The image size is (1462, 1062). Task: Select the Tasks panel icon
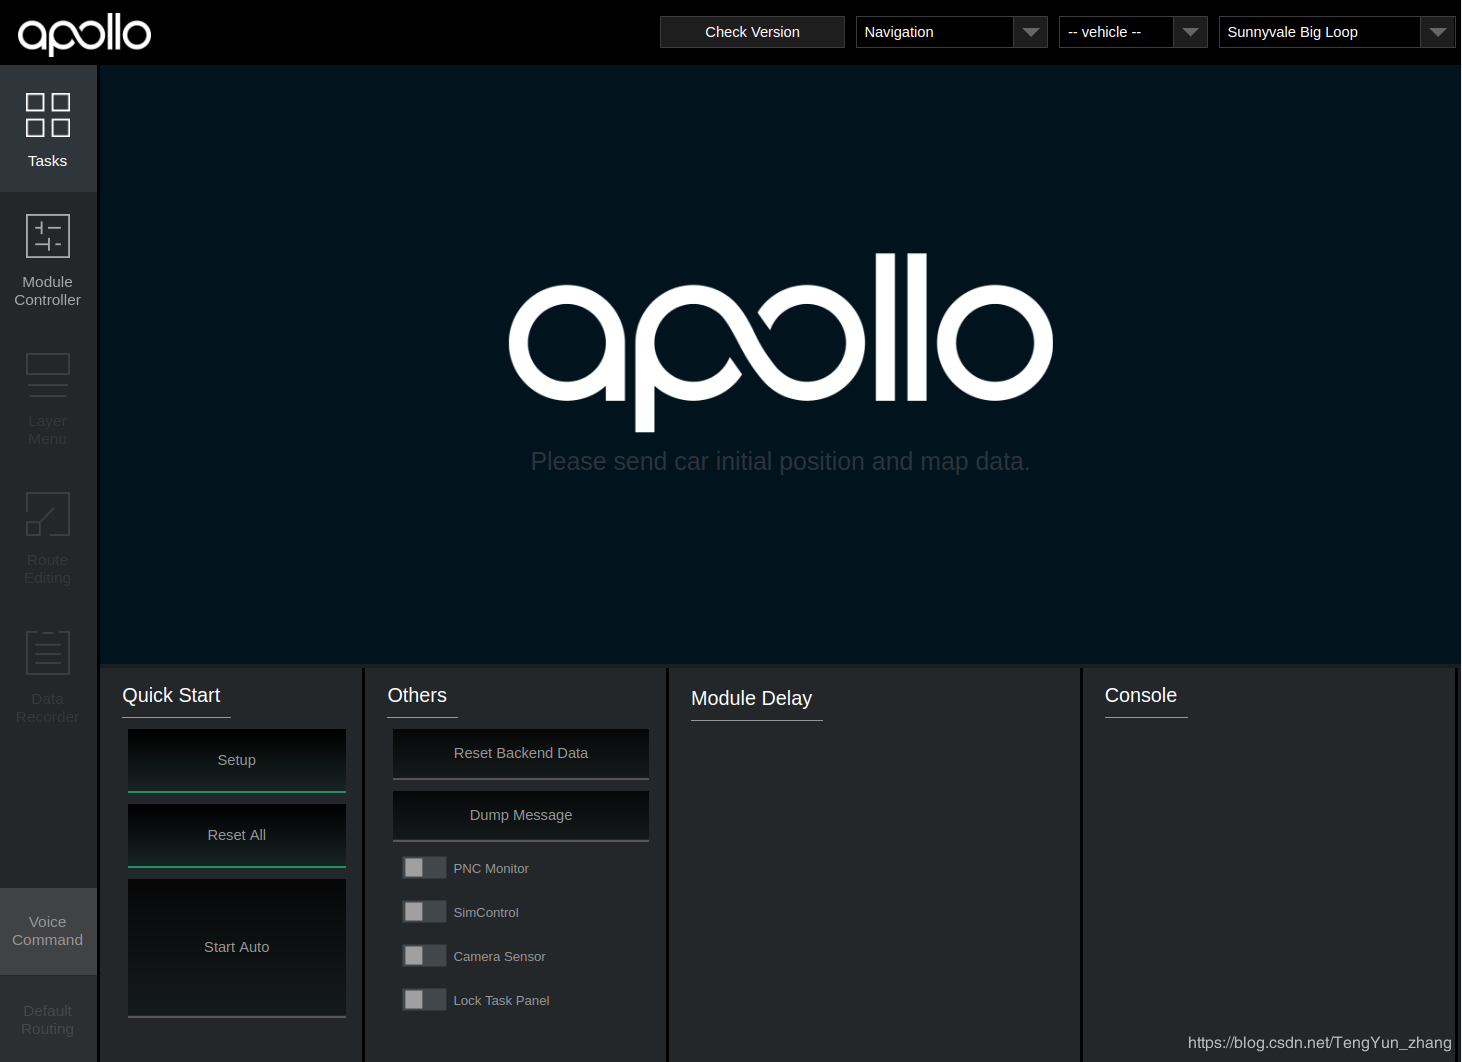47,130
